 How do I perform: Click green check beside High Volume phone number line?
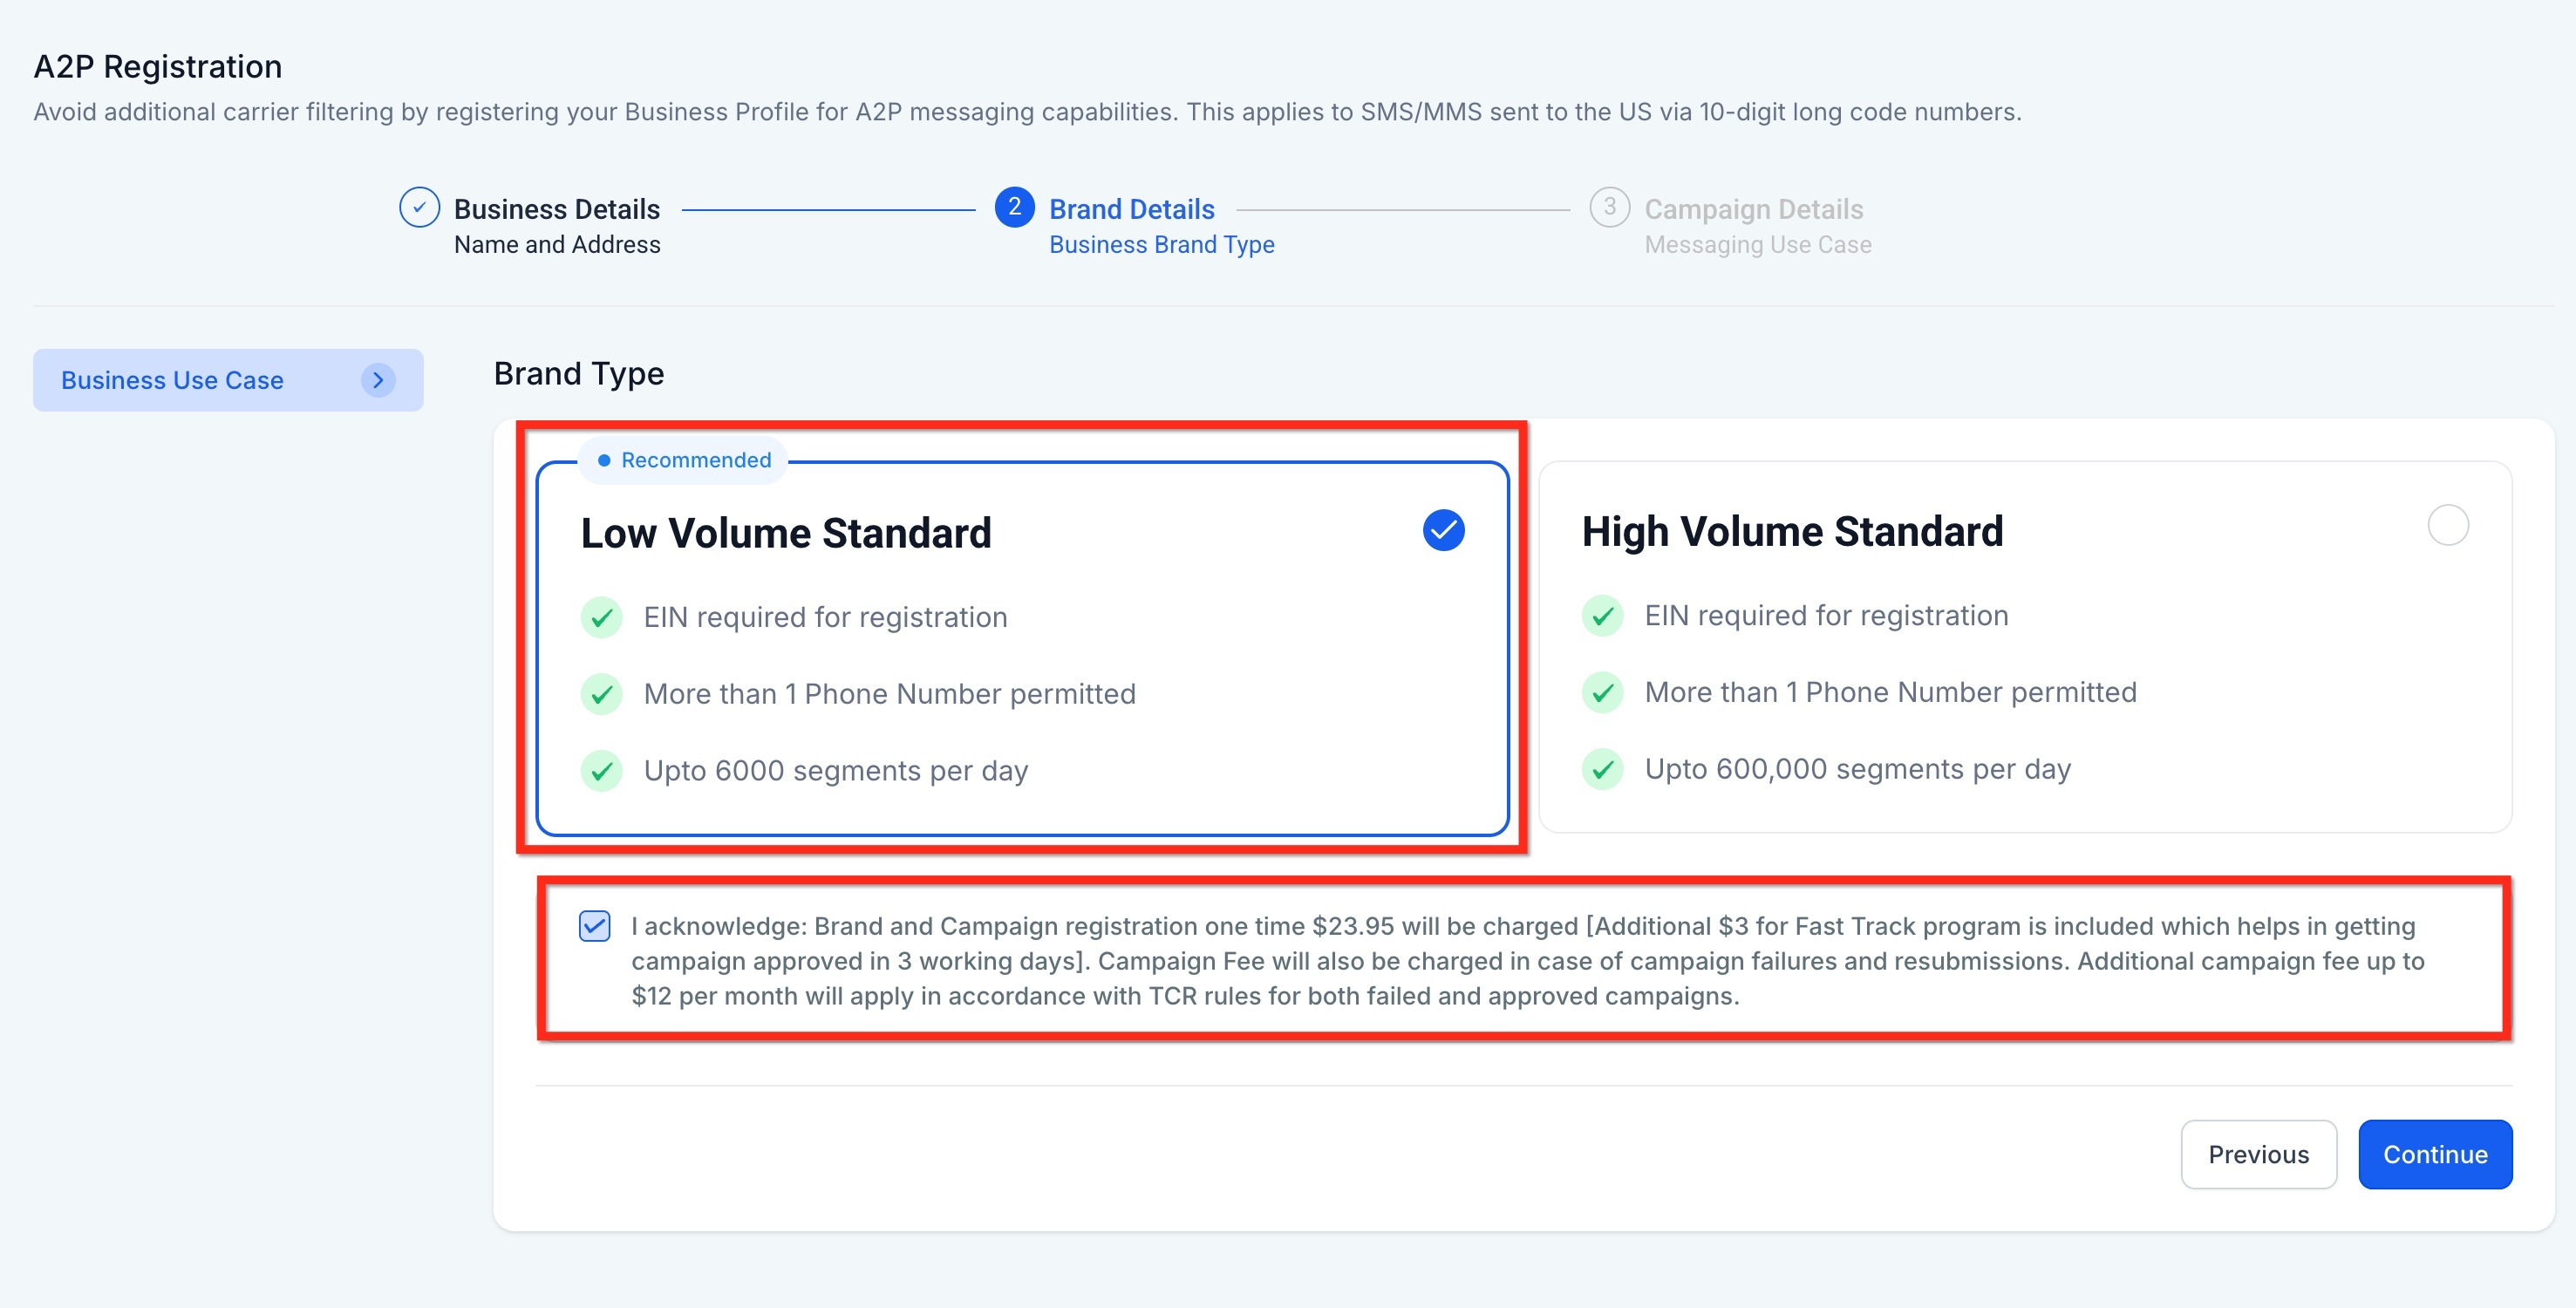tap(1603, 692)
